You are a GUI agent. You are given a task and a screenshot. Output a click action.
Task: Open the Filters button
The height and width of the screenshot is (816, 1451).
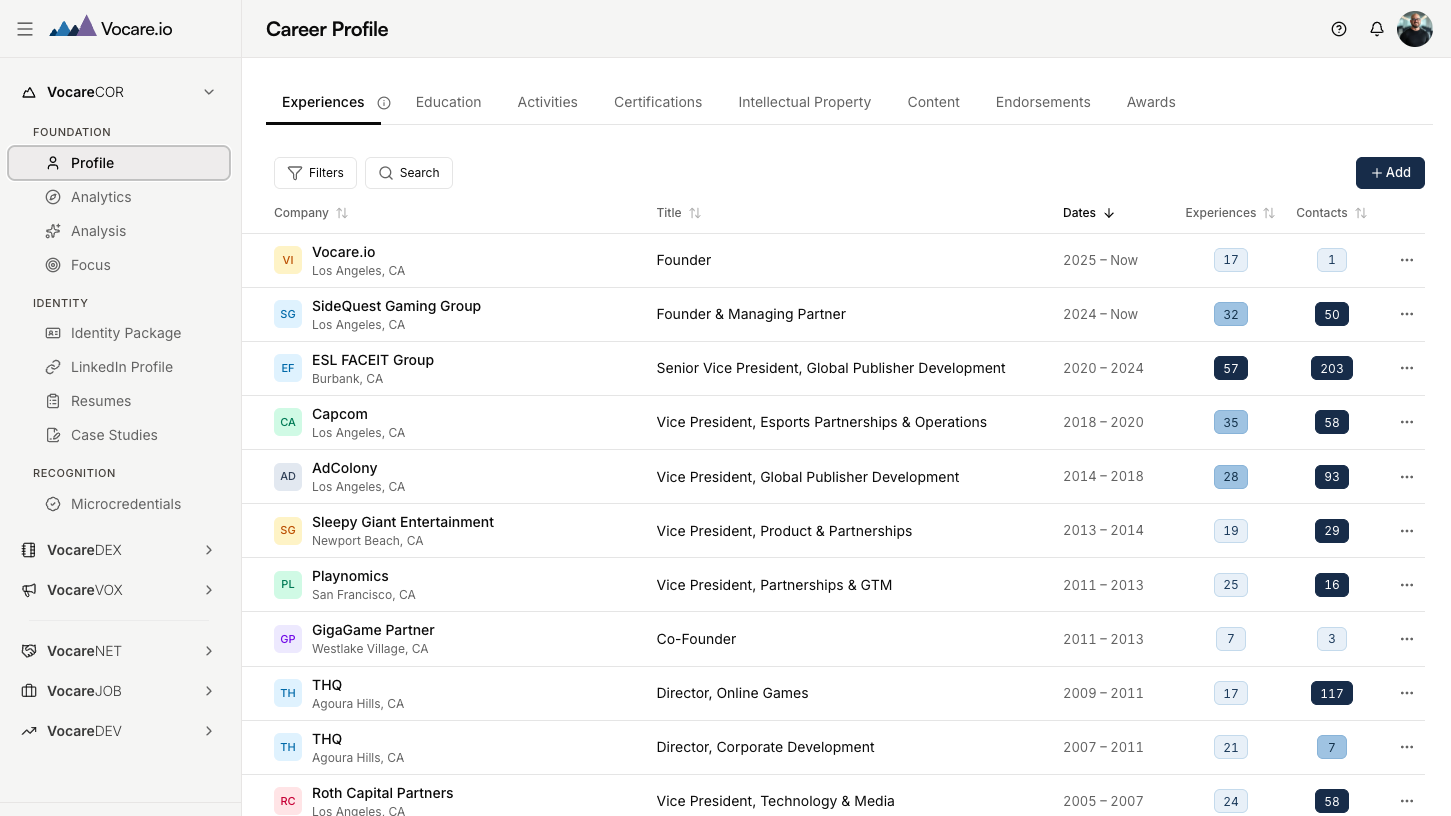(x=315, y=173)
